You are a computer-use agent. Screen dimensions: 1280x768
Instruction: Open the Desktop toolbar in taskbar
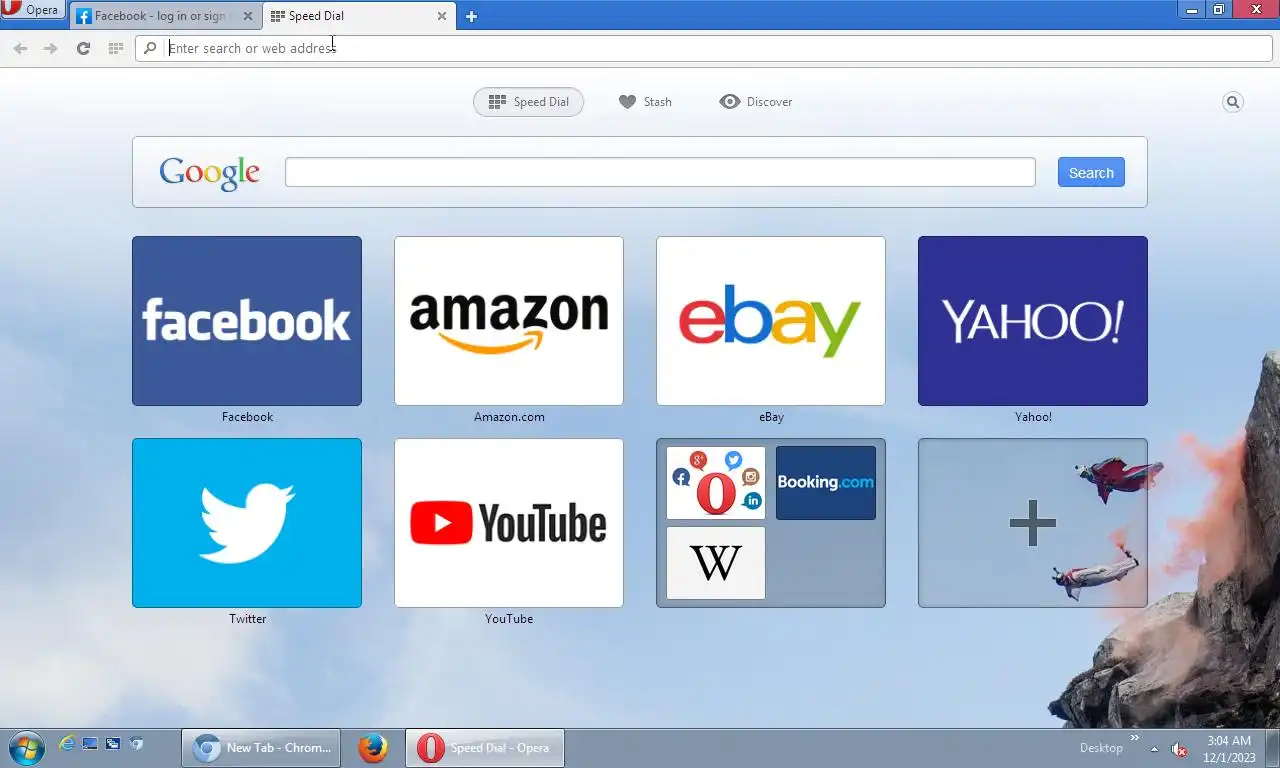[x=1101, y=748]
